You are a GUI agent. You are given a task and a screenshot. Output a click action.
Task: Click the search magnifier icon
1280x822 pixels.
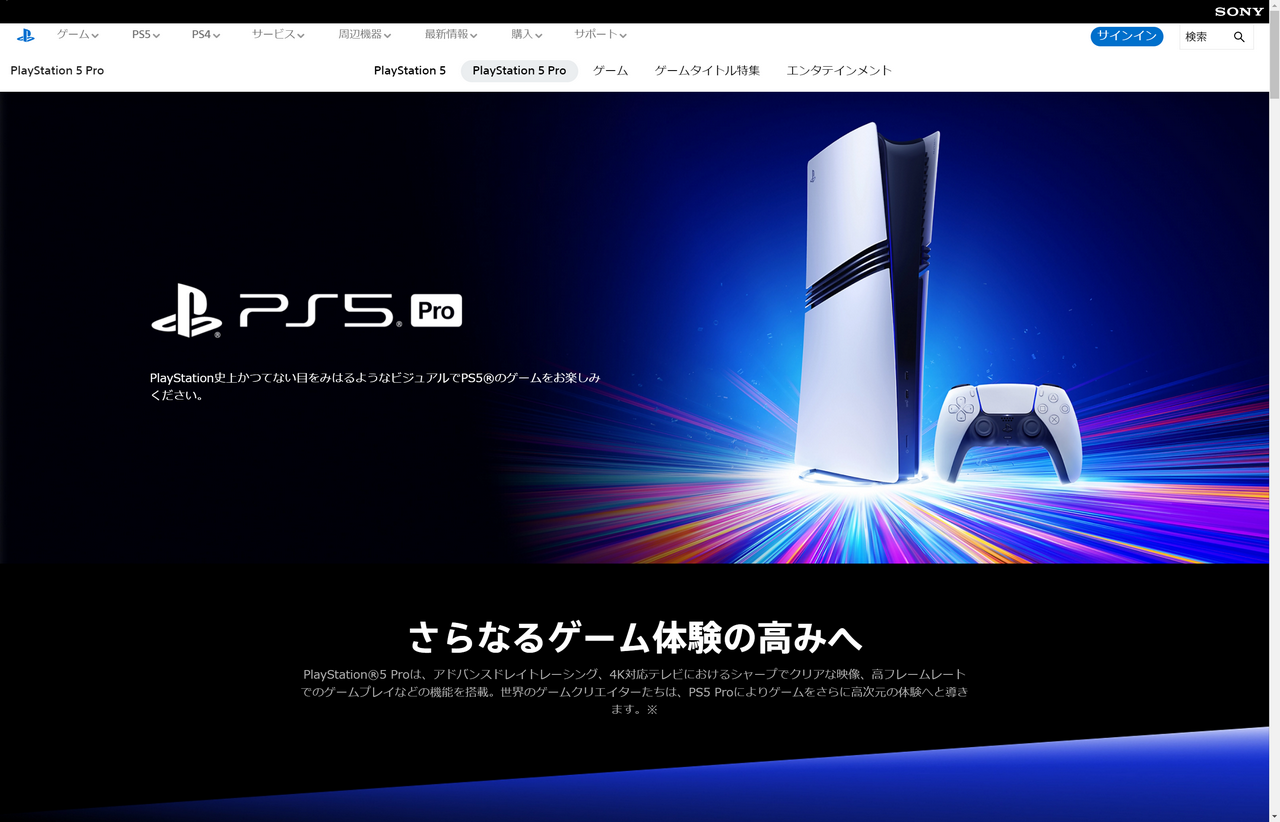[x=1239, y=36]
